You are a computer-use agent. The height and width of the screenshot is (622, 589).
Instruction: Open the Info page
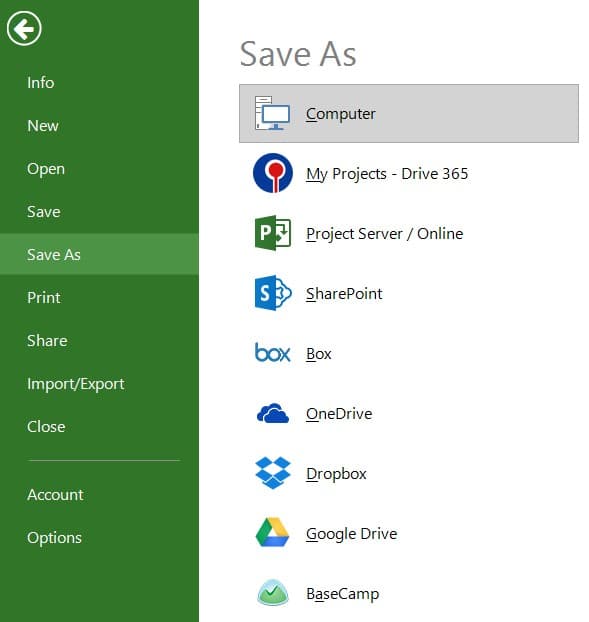[x=40, y=83]
